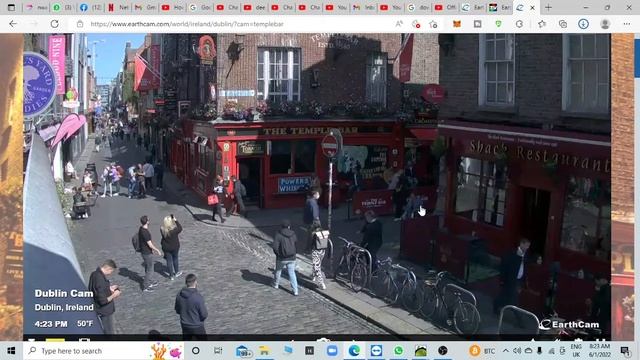
Task: View site information lock icon
Action: point(80,24)
